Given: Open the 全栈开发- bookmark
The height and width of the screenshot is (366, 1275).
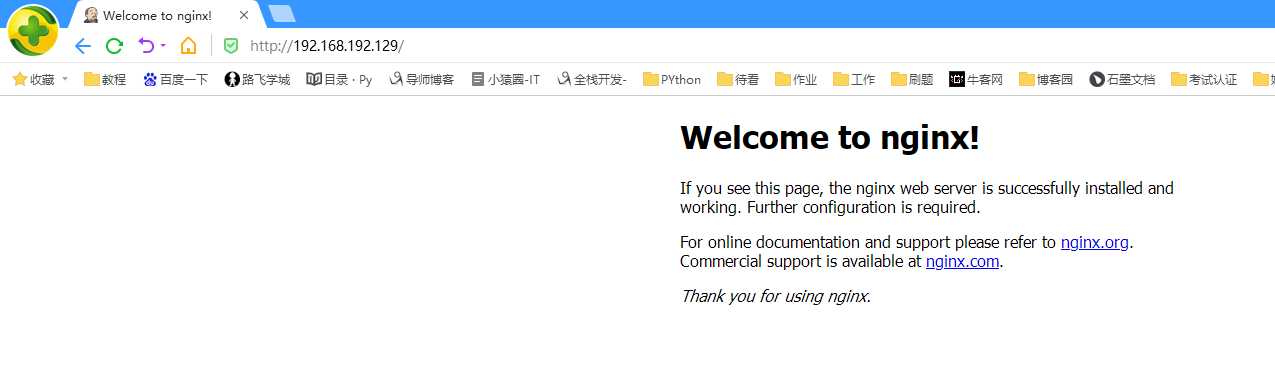Looking at the screenshot, I should click(592, 79).
